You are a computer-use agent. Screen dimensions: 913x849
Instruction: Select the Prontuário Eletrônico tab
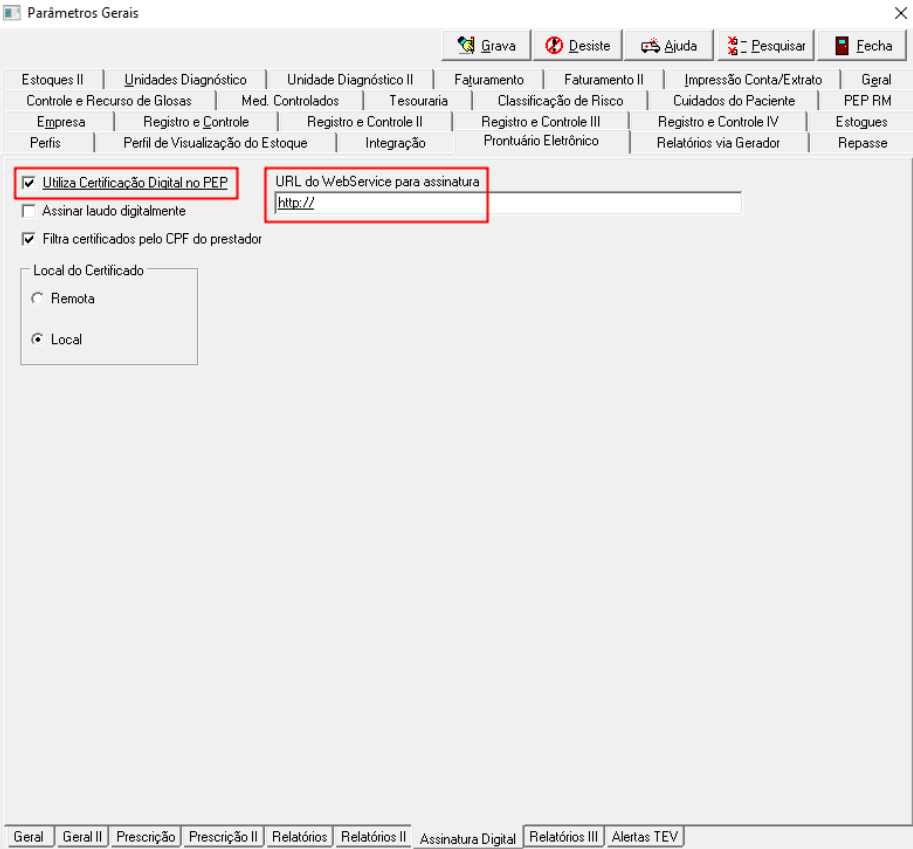click(x=541, y=141)
